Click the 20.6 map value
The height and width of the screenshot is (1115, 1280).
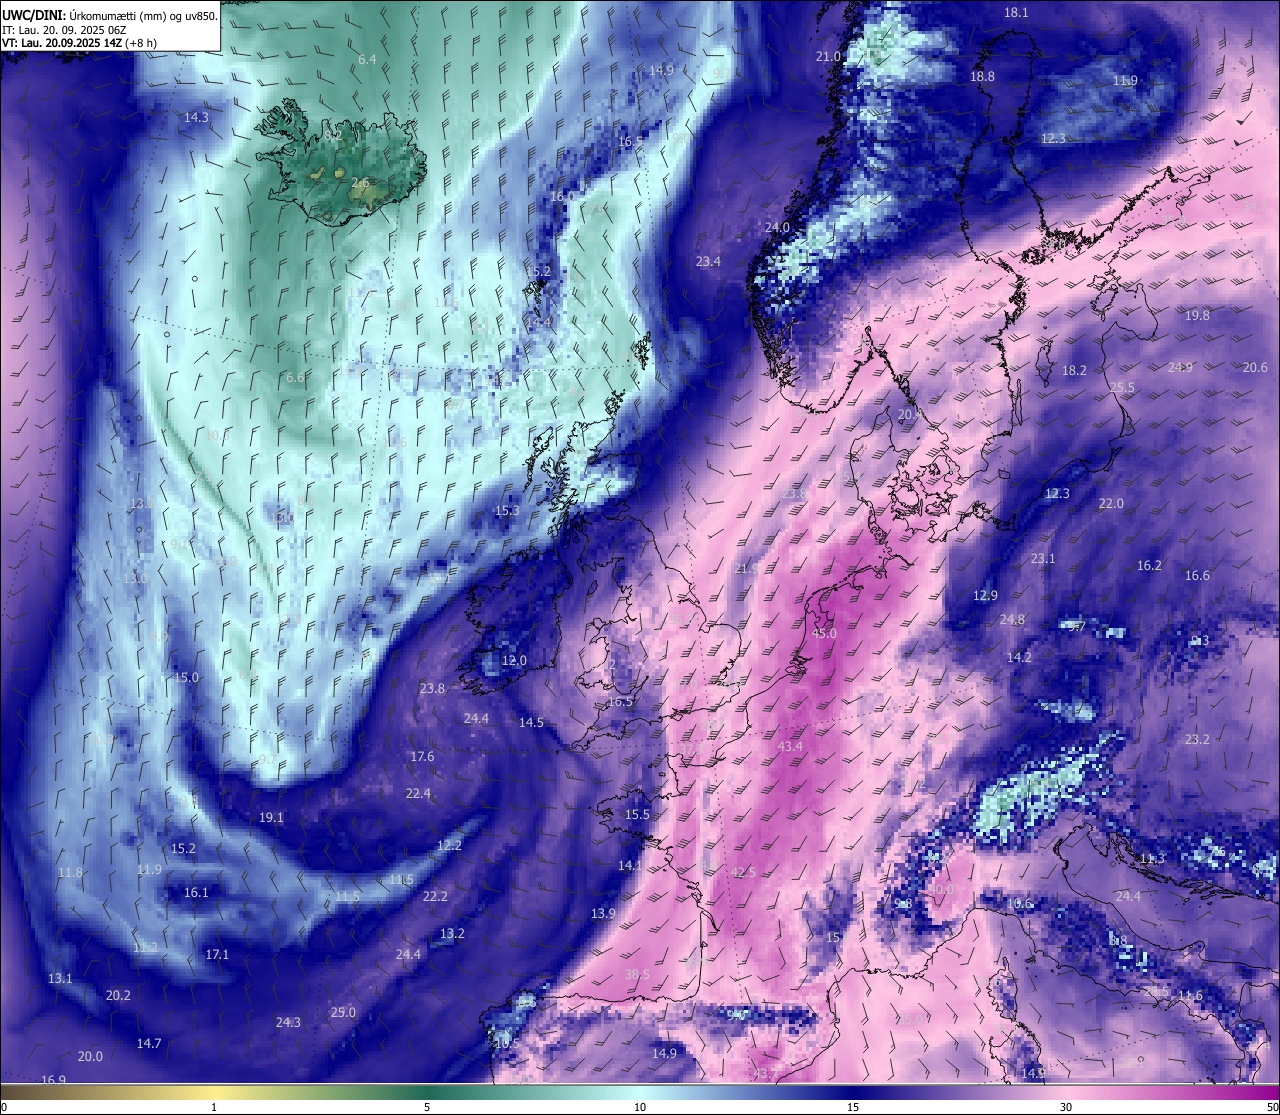1255,367
